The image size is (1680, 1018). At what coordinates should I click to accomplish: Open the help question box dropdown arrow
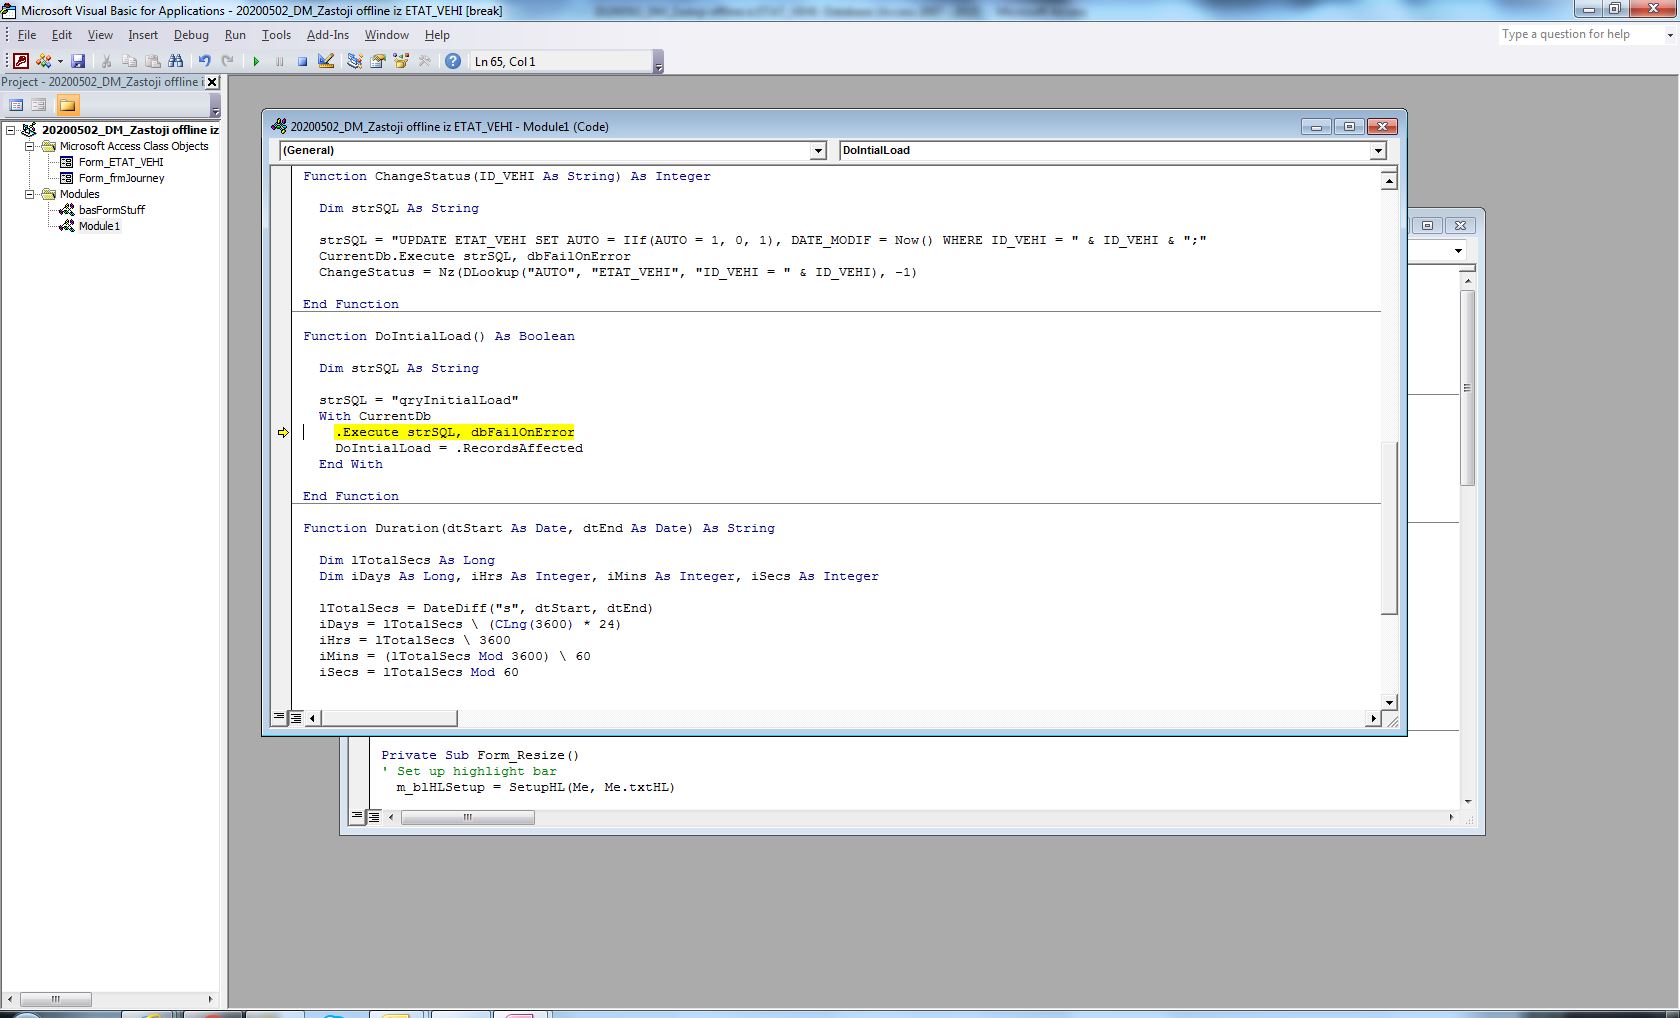click(x=1669, y=35)
